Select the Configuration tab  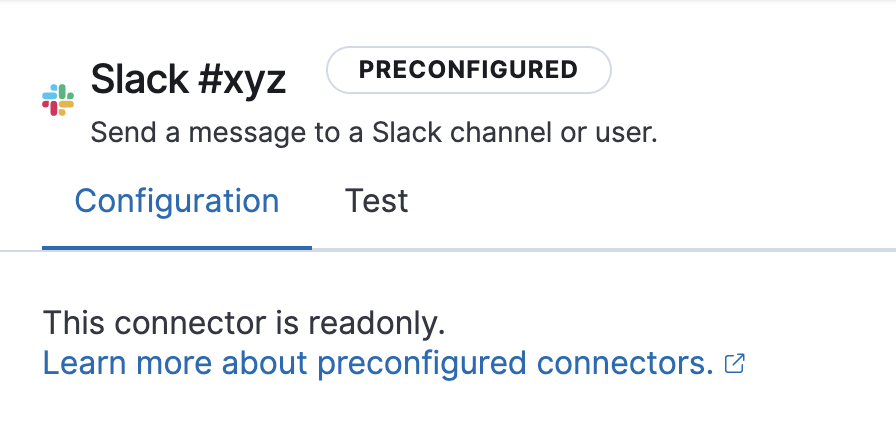coord(177,201)
